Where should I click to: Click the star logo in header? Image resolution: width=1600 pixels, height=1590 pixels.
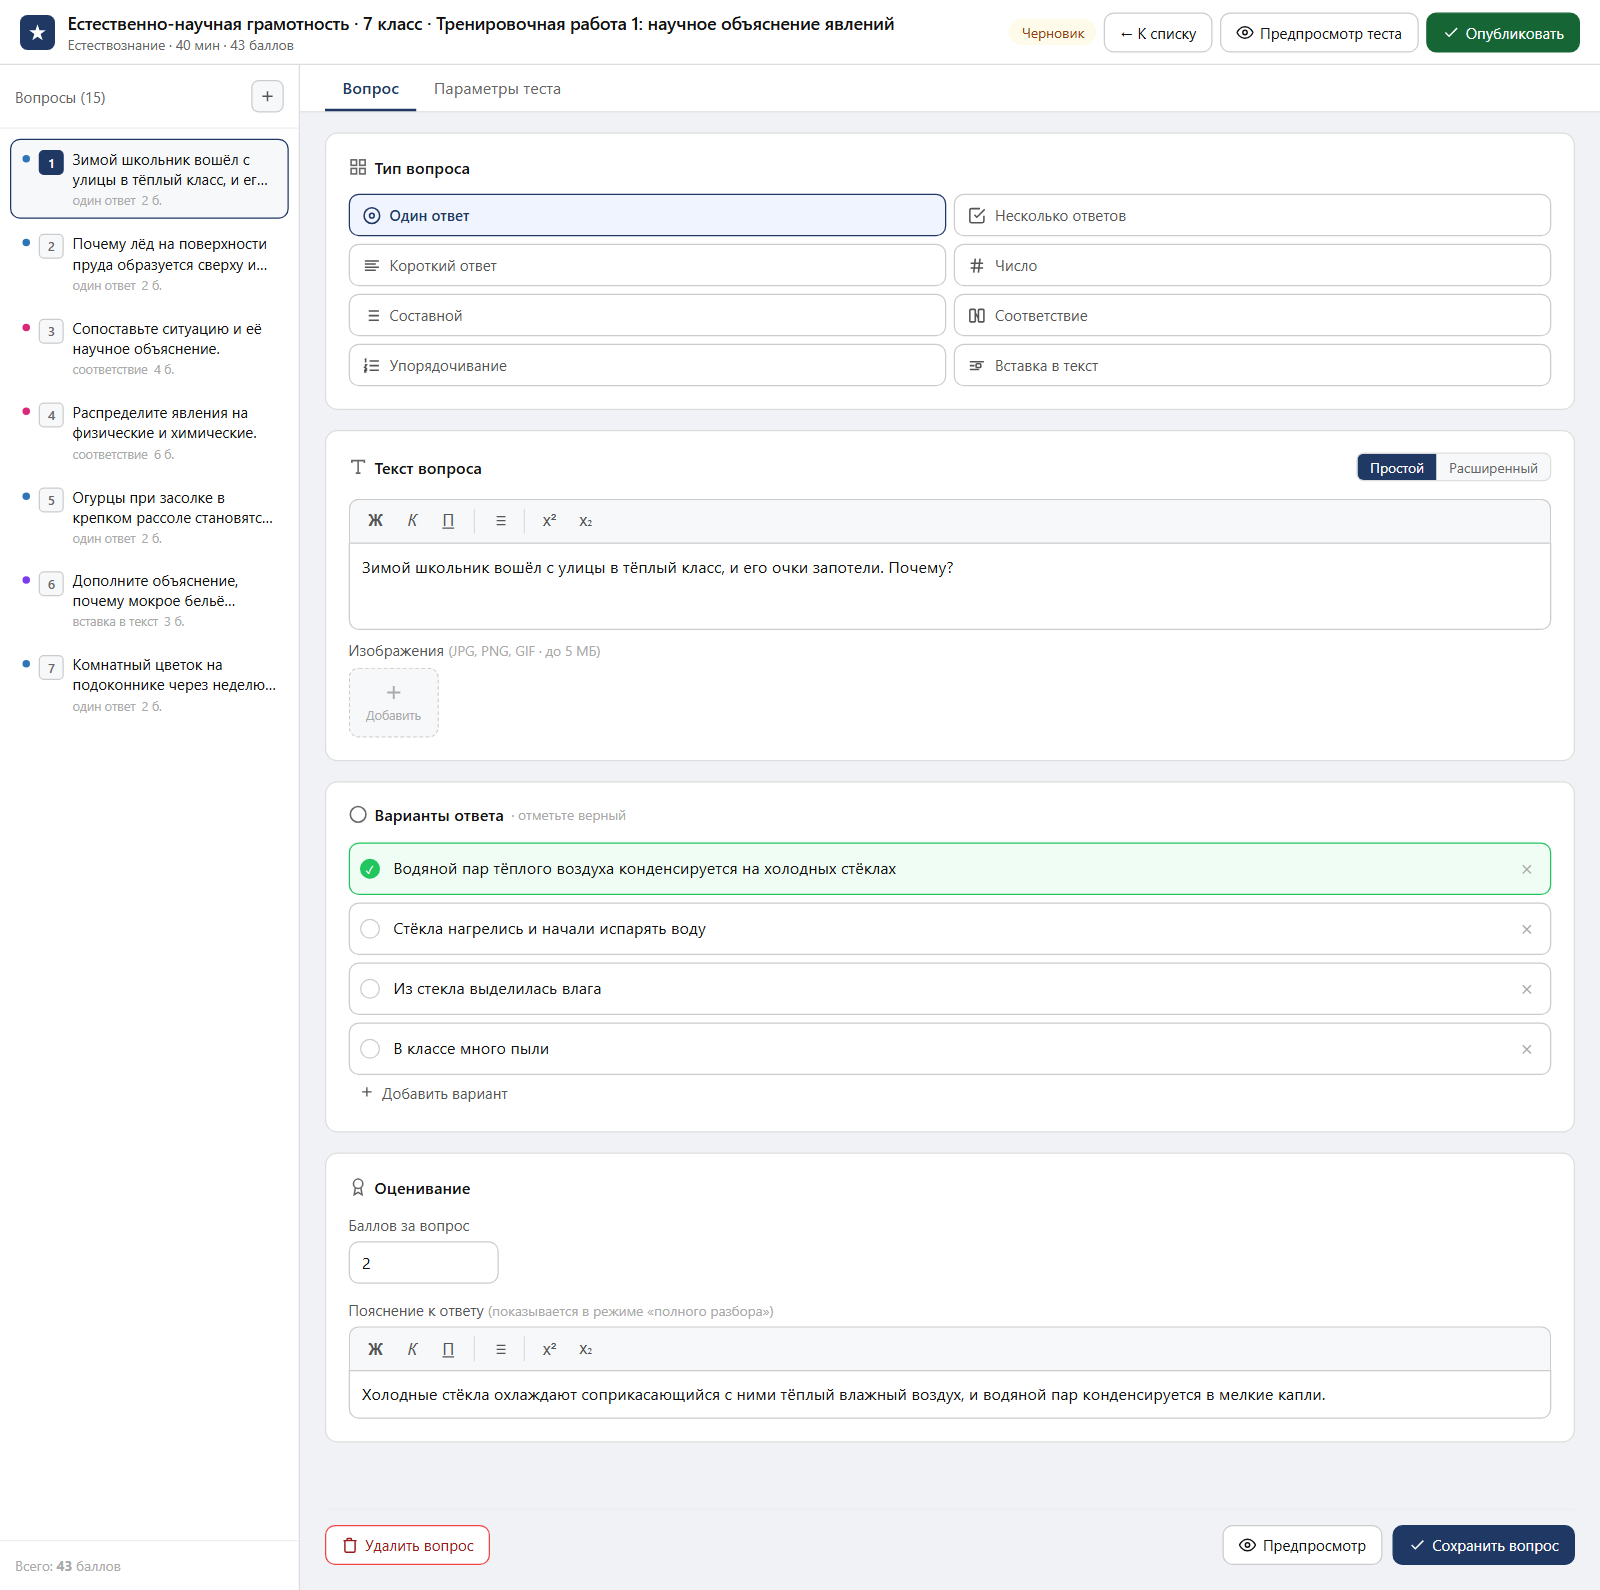pyautogui.click(x=37, y=33)
